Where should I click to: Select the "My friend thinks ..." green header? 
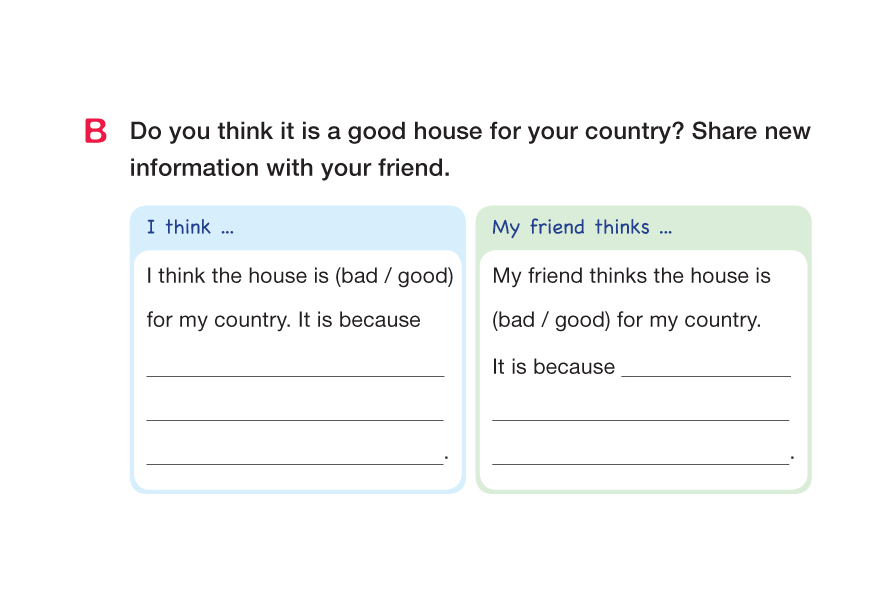(x=581, y=228)
